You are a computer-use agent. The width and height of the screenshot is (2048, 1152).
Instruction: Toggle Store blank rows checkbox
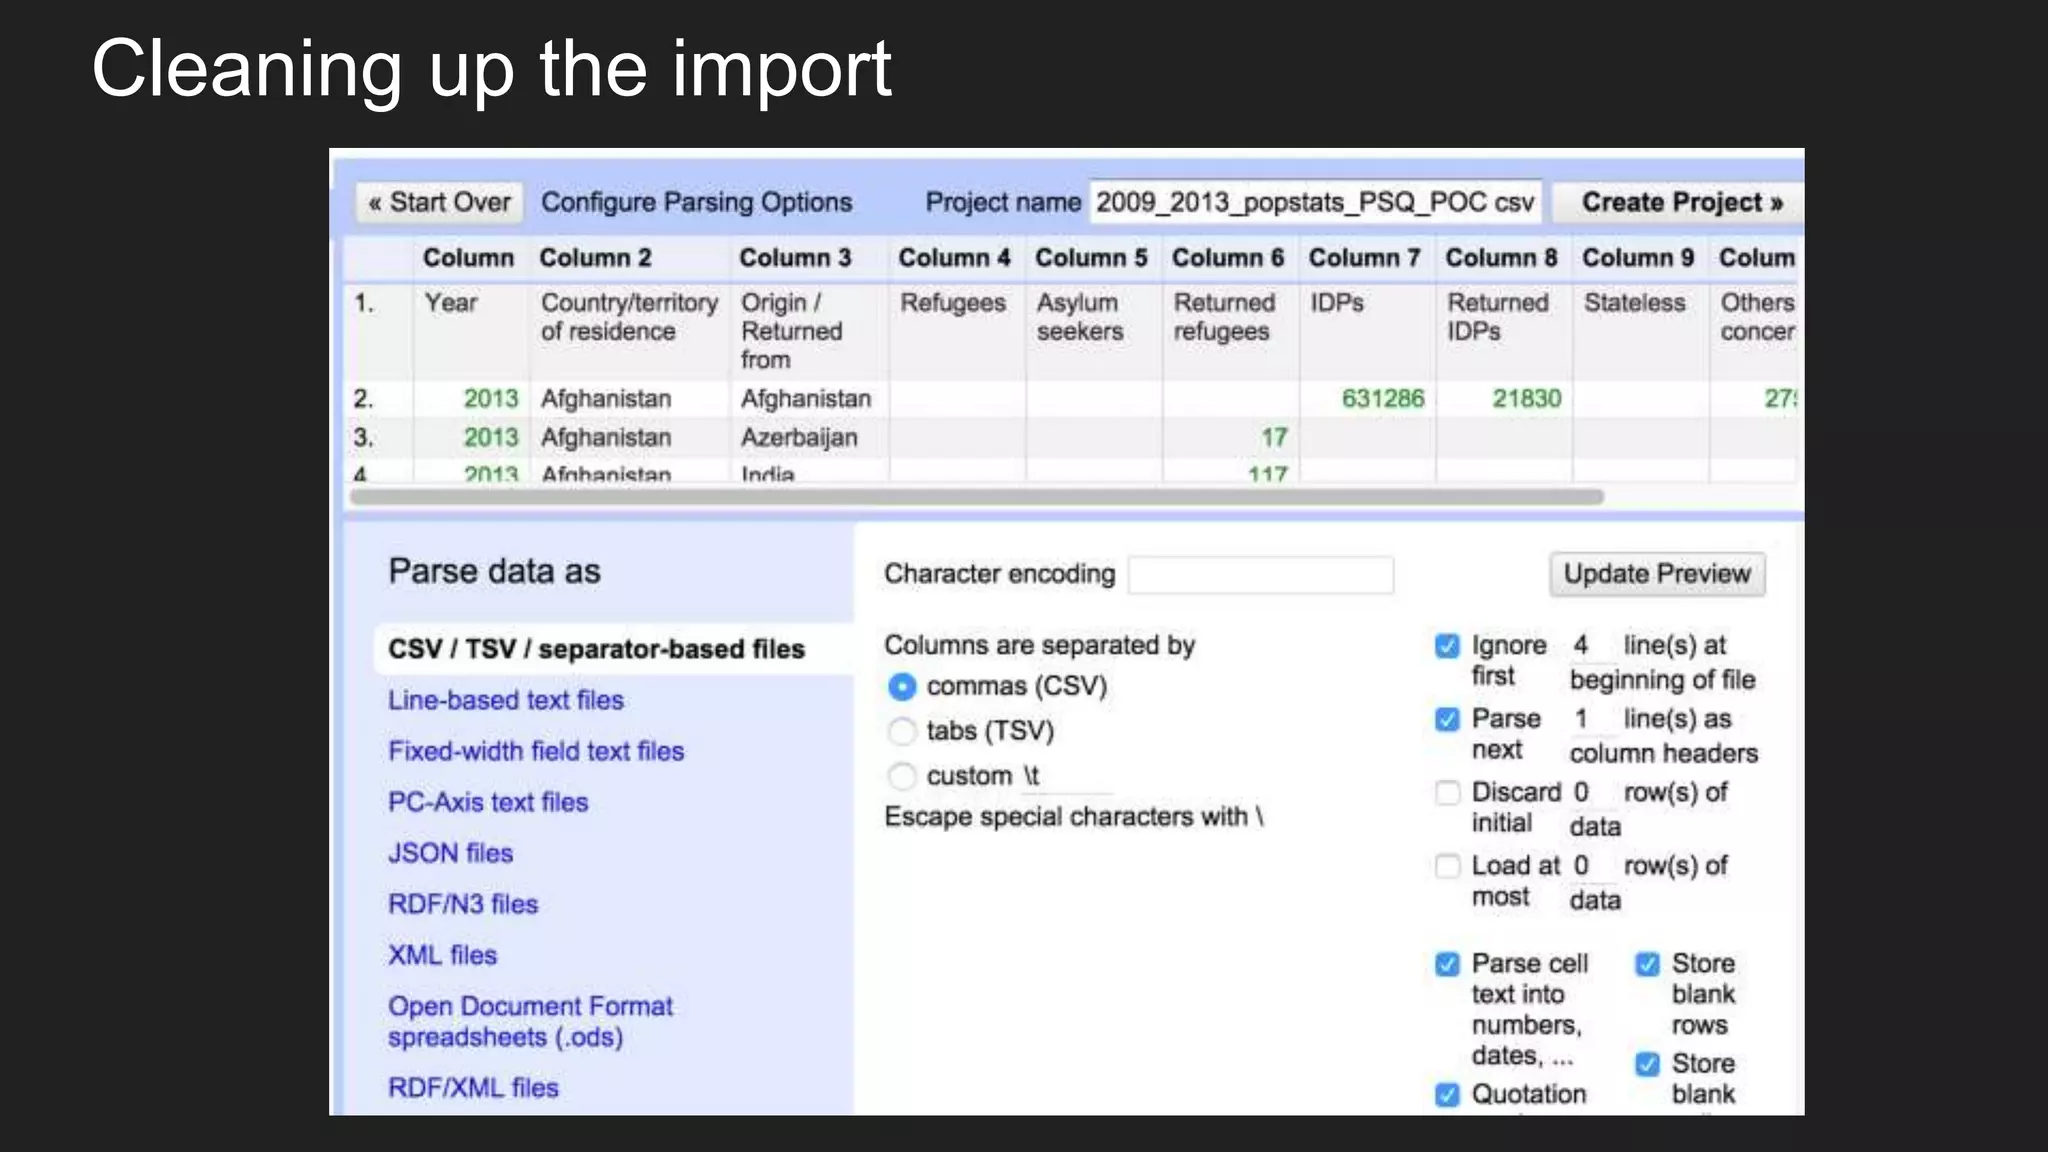coord(1647,964)
